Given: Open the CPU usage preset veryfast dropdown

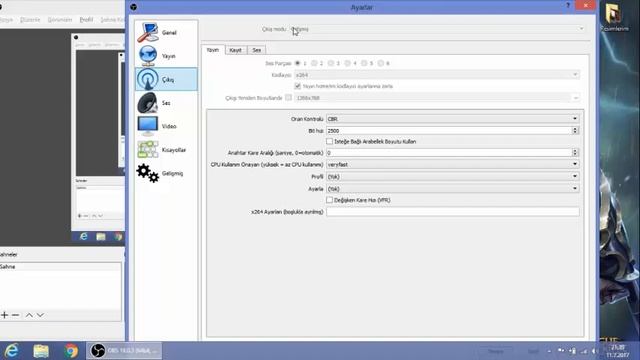Looking at the screenshot, I should coord(453,164).
